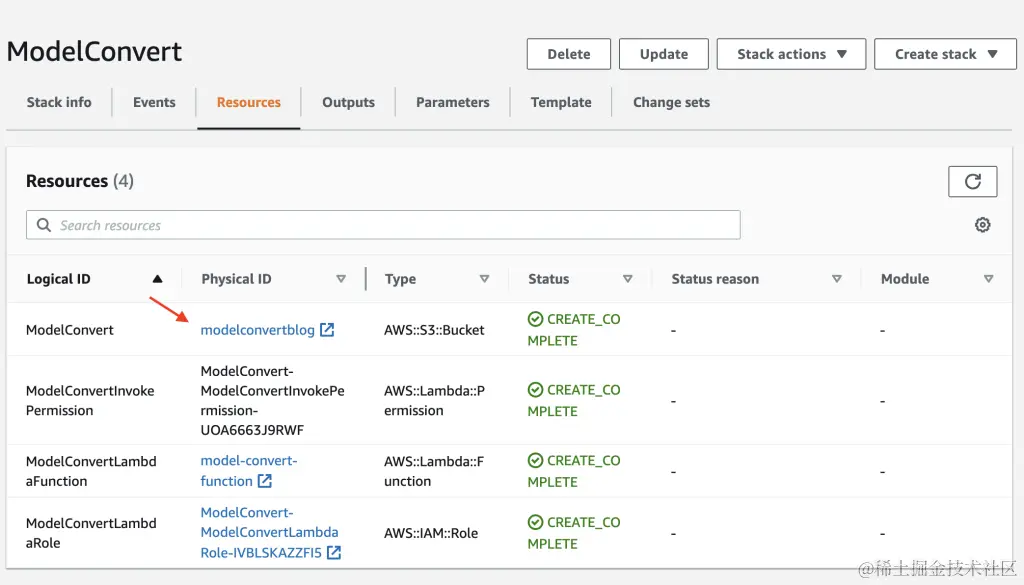Toggle Physical ID column sort arrow
This screenshot has height=585, width=1024.
(x=341, y=279)
